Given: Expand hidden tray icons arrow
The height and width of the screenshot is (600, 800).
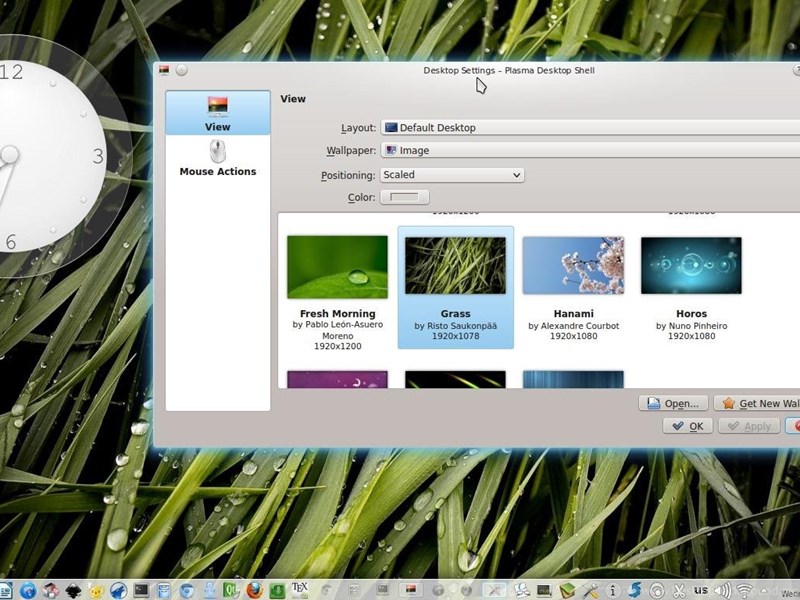Looking at the screenshot, I should (764, 591).
